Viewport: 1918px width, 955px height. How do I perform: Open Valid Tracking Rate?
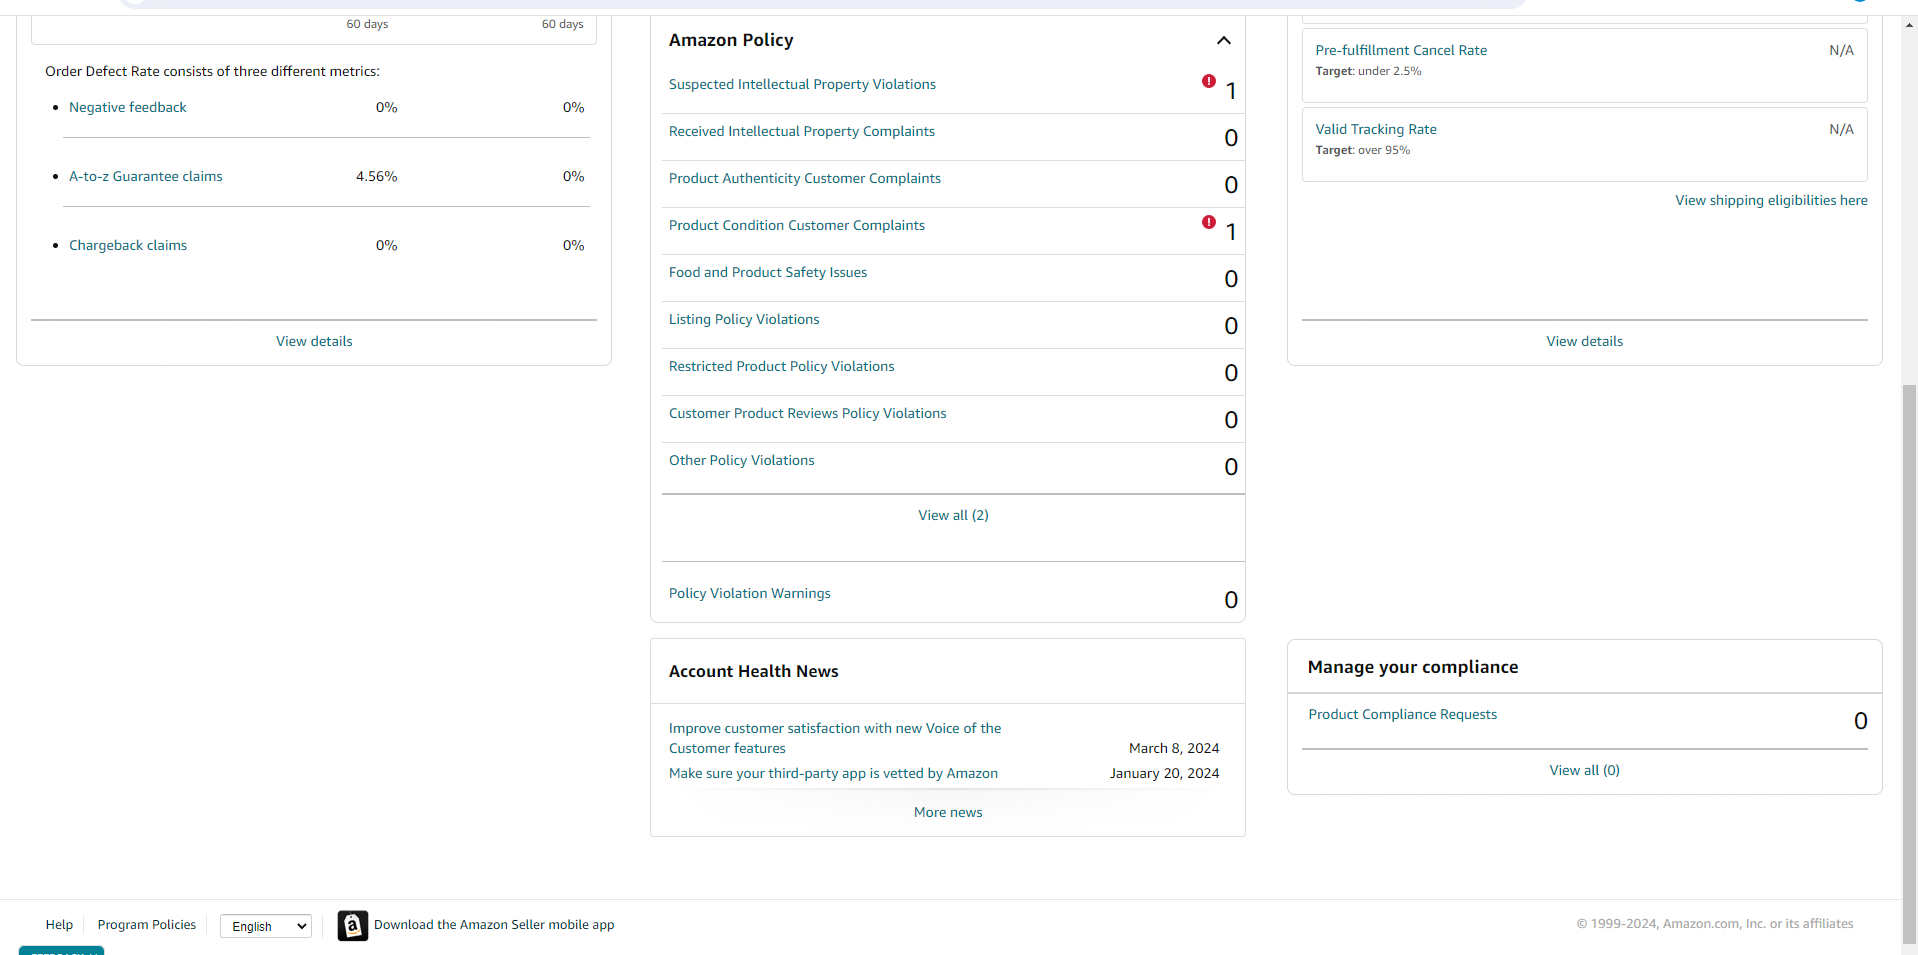point(1375,129)
